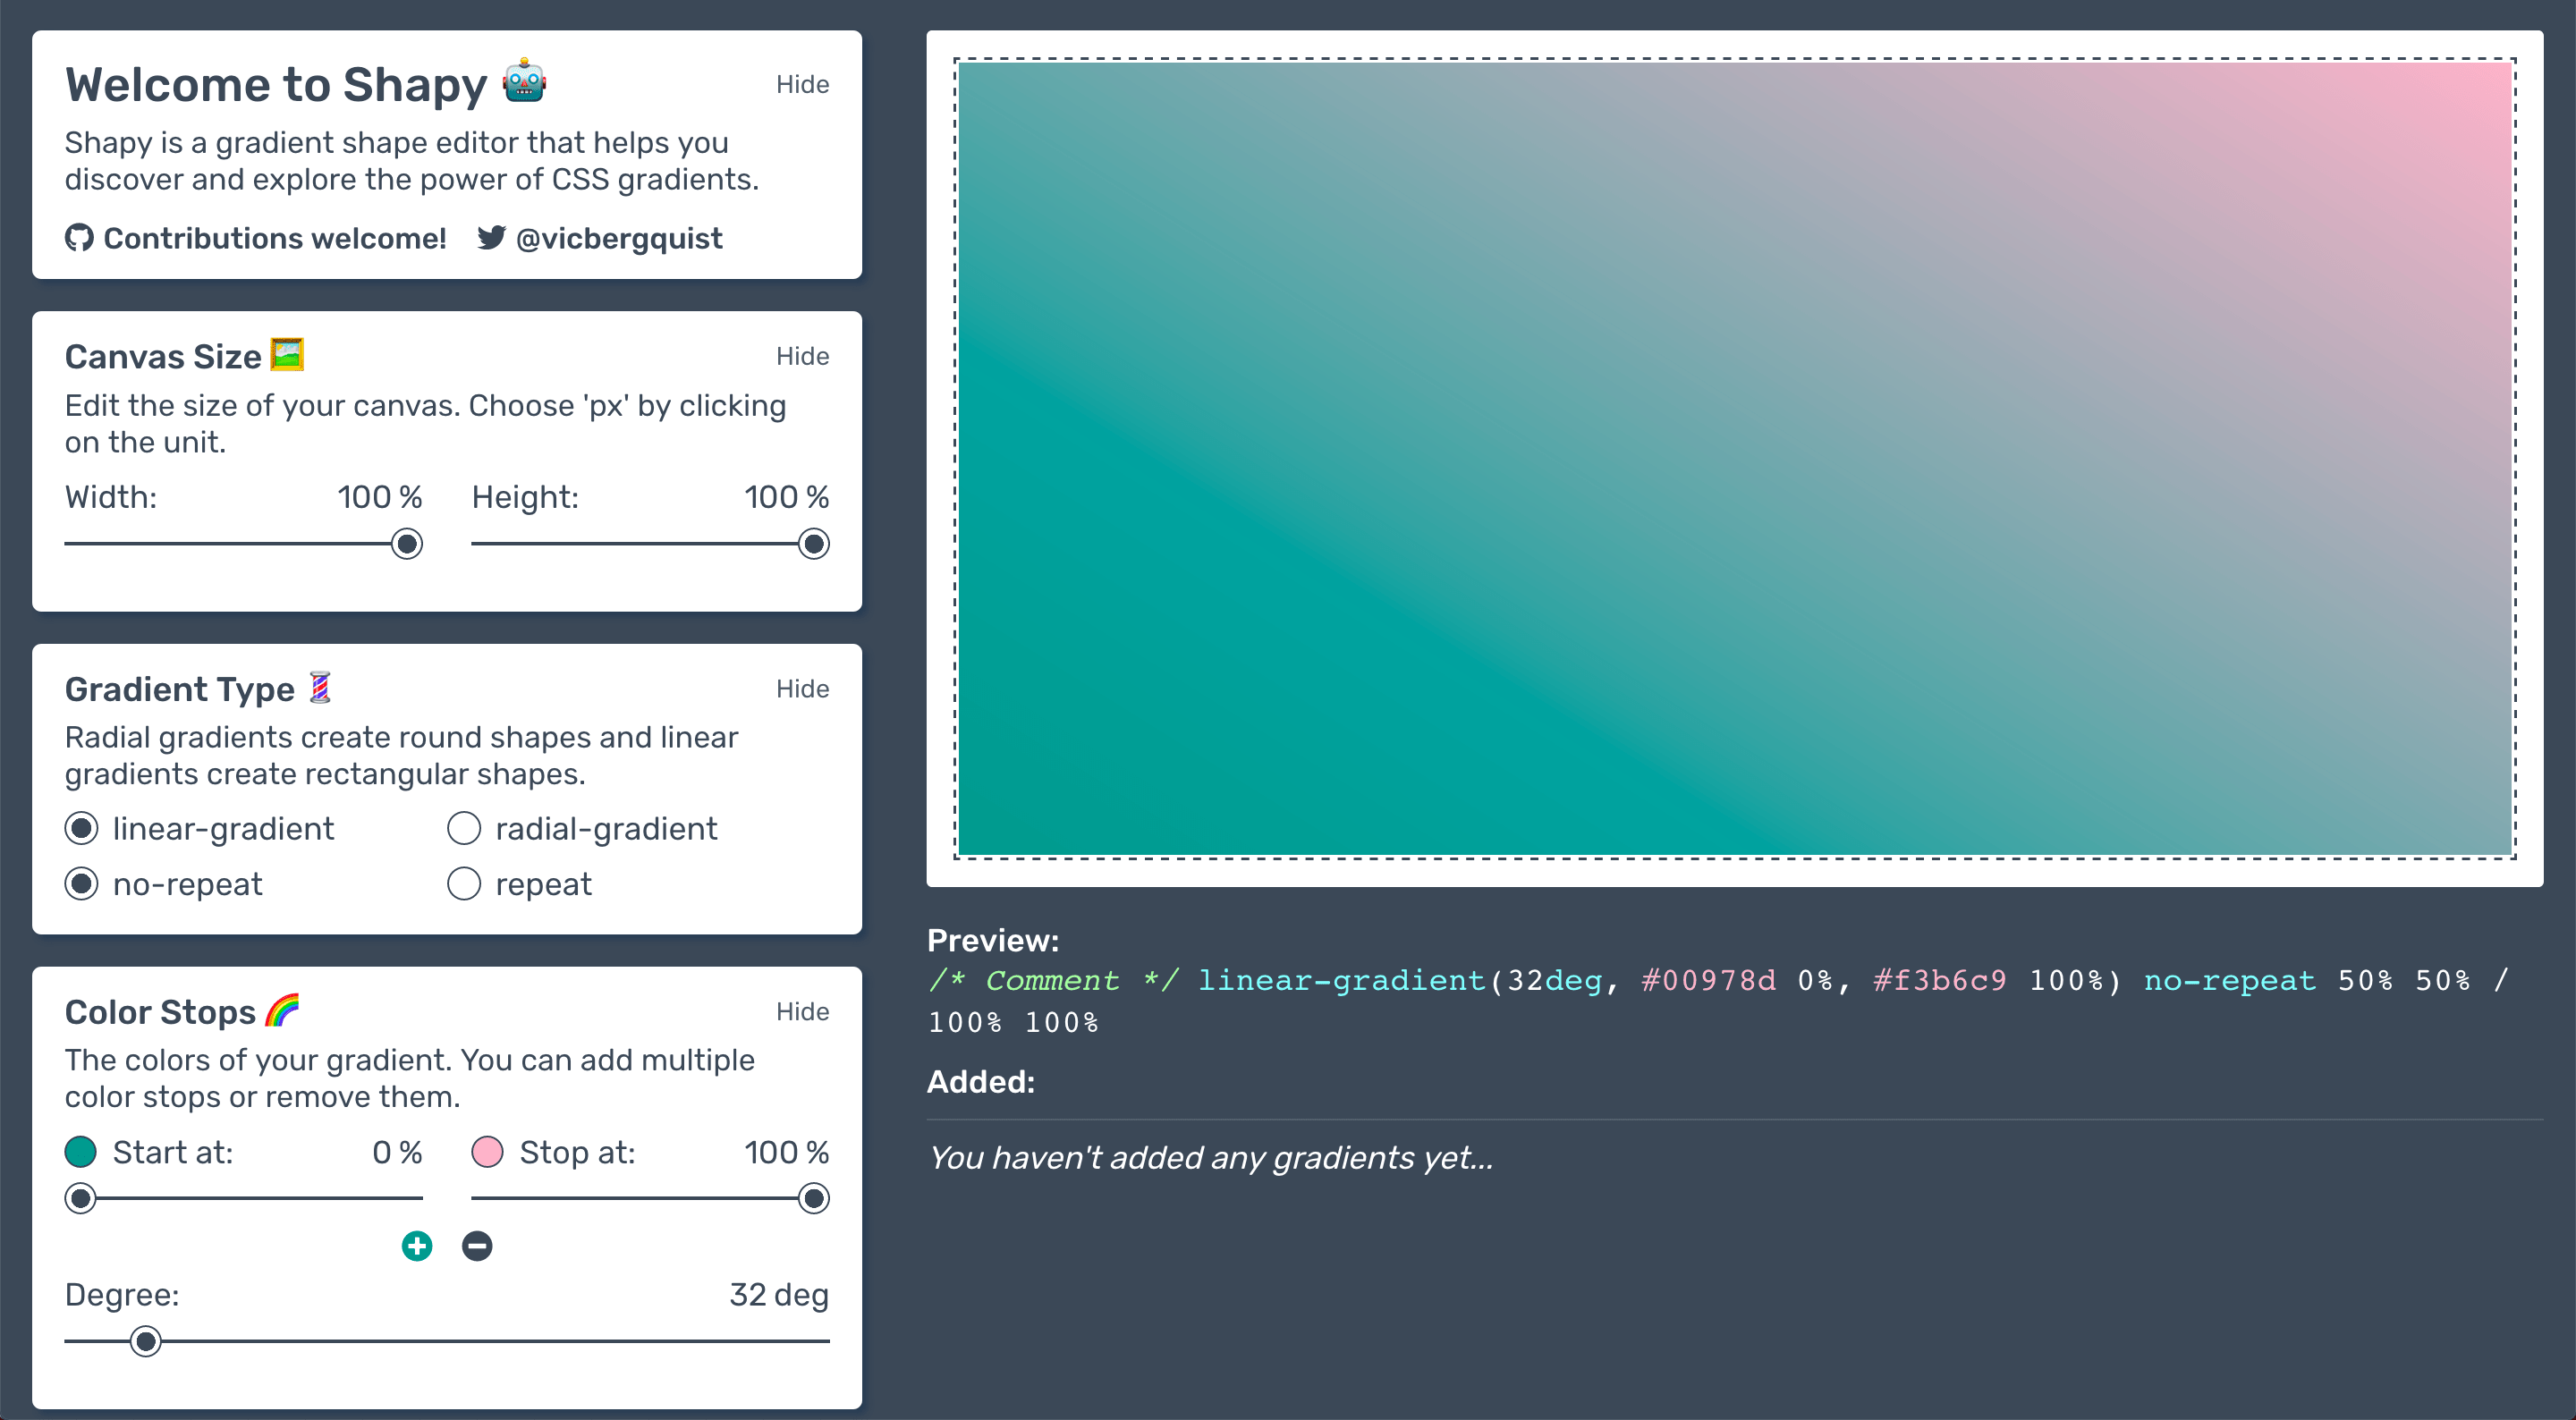The width and height of the screenshot is (2576, 1420).
Task: Click the Width value 100
Action: [364, 497]
